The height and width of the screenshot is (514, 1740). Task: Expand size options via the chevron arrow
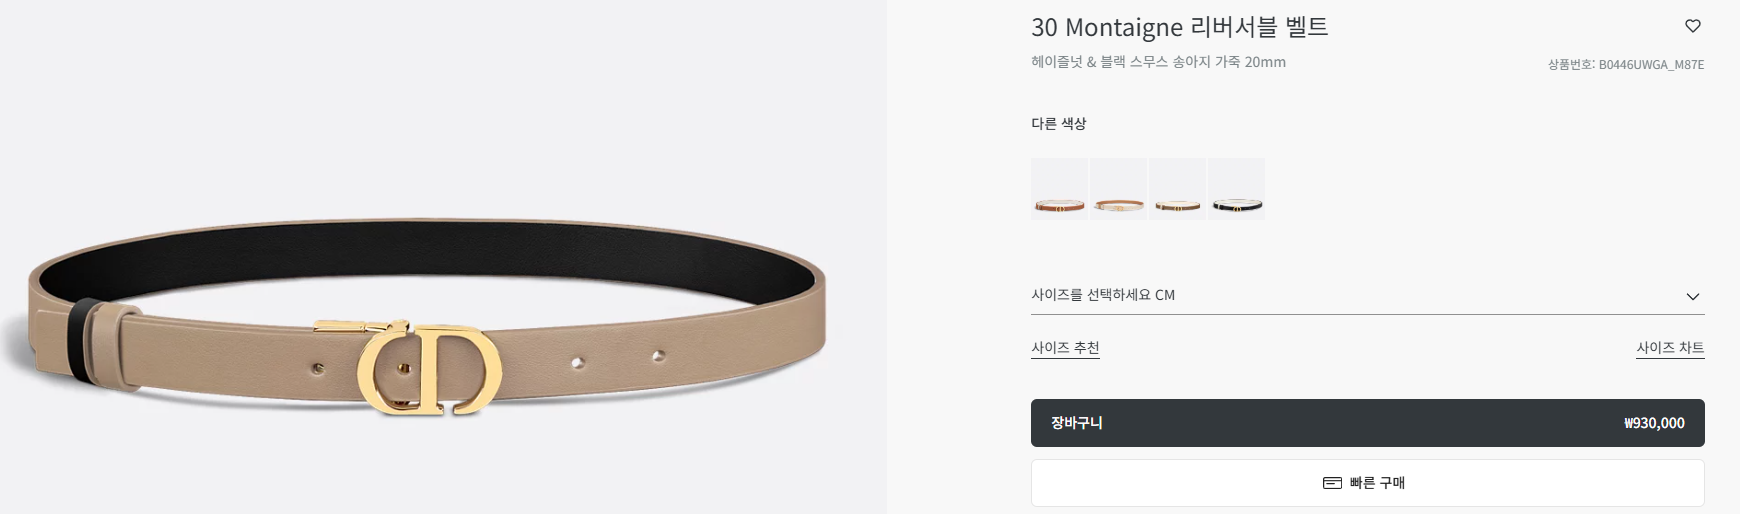tap(1692, 296)
